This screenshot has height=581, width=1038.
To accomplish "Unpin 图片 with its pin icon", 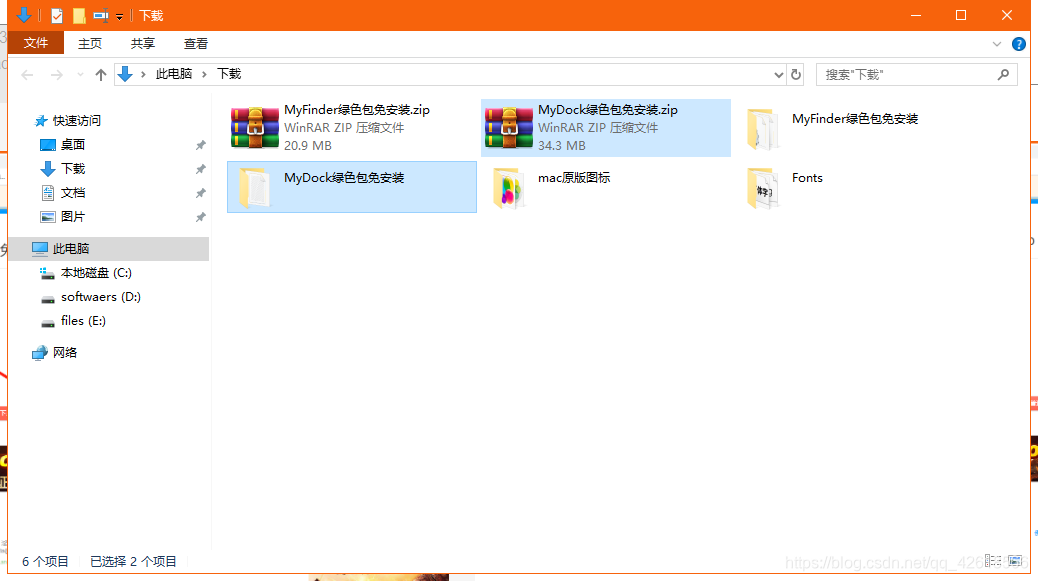I will coord(201,217).
